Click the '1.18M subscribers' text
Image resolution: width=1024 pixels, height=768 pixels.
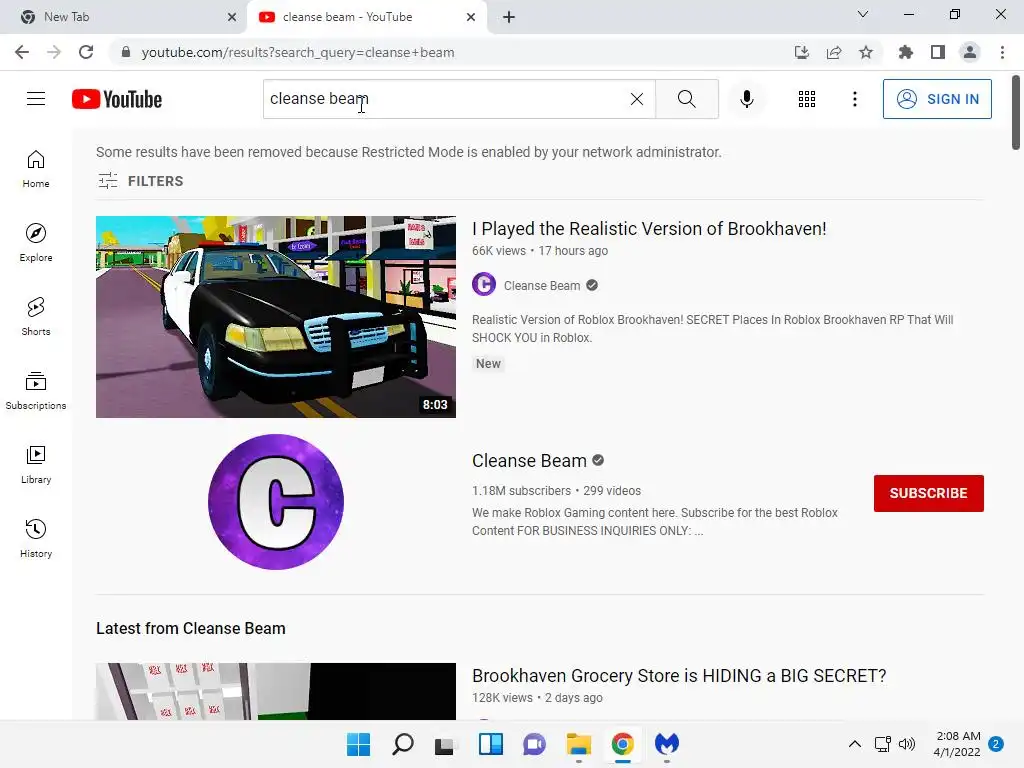click(x=521, y=490)
